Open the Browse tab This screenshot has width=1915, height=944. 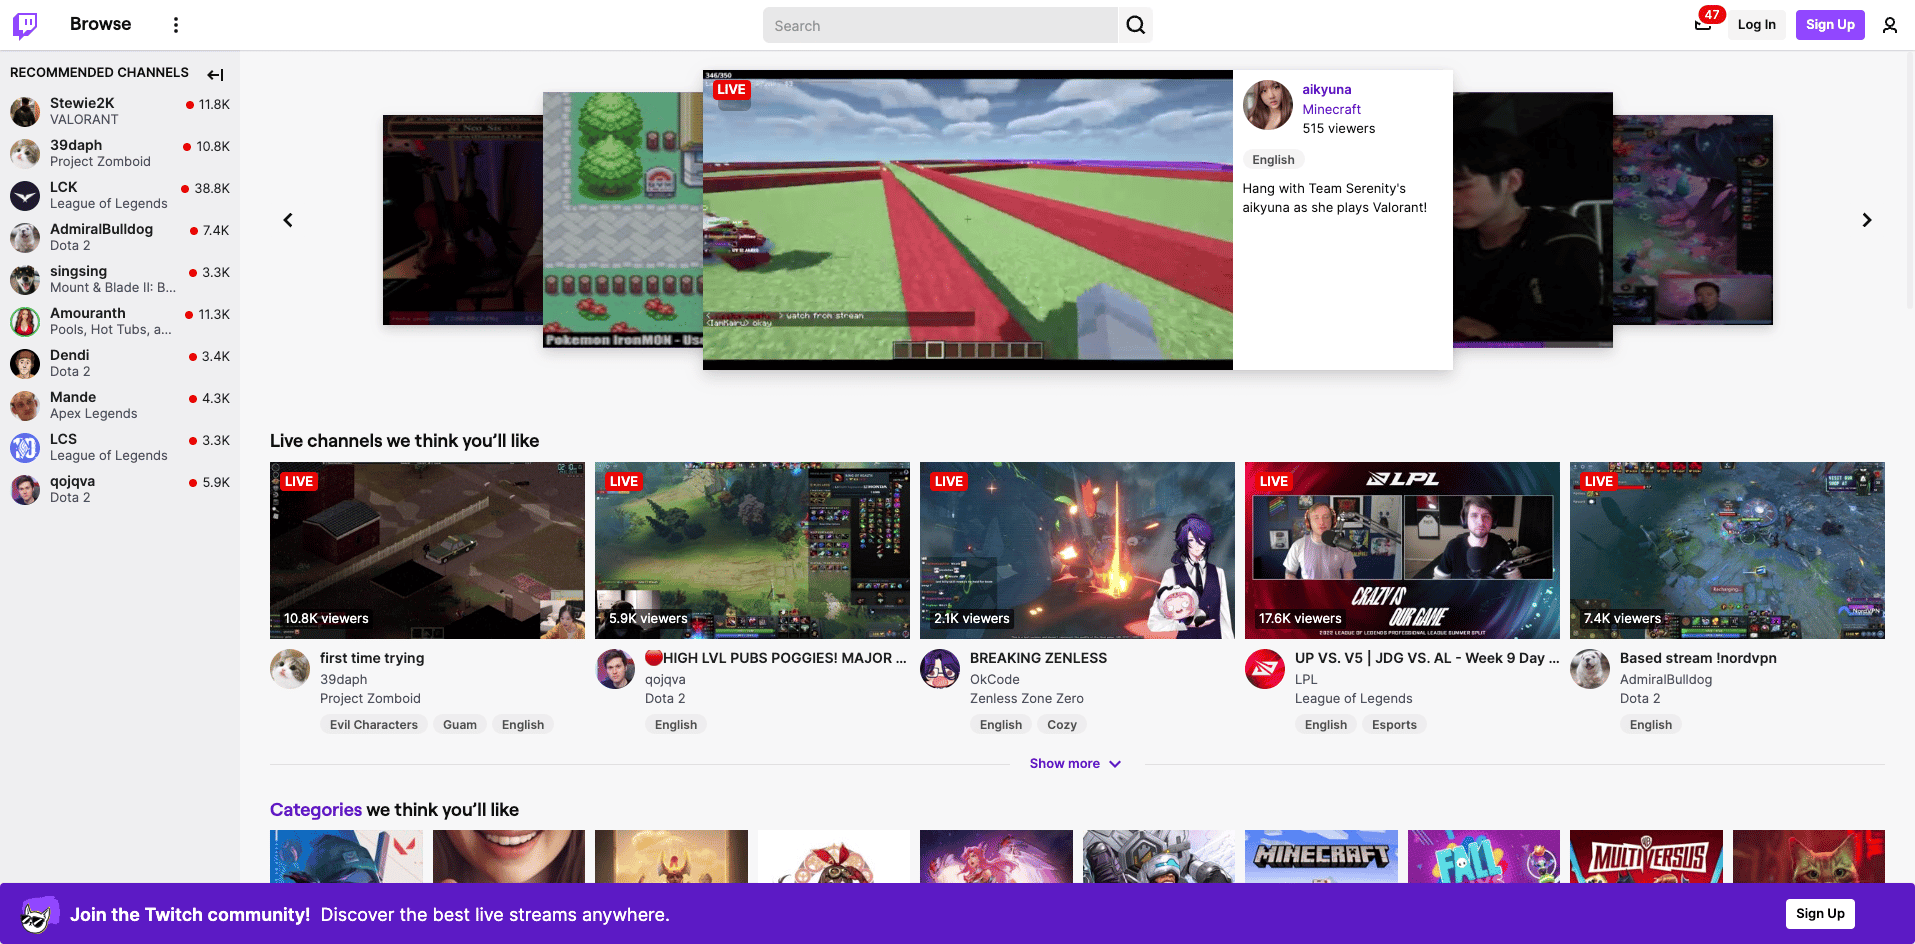tap(100, 24)
